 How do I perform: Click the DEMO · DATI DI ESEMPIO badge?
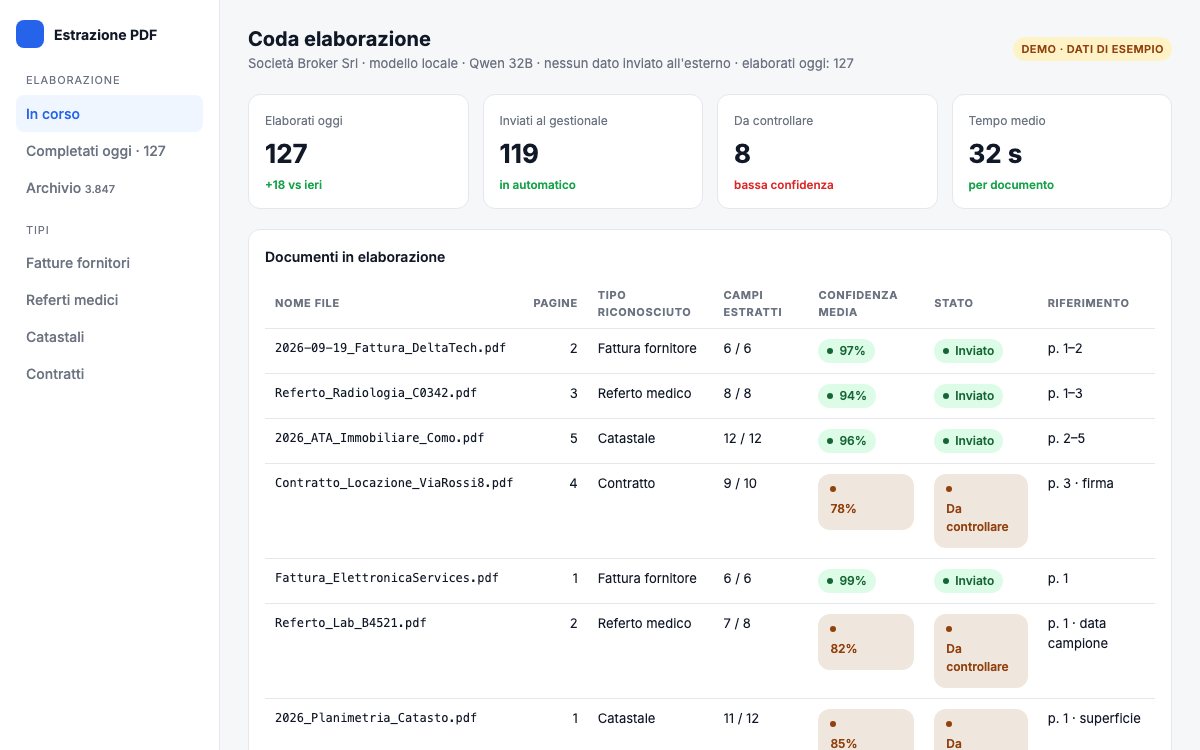point(1092,49)
